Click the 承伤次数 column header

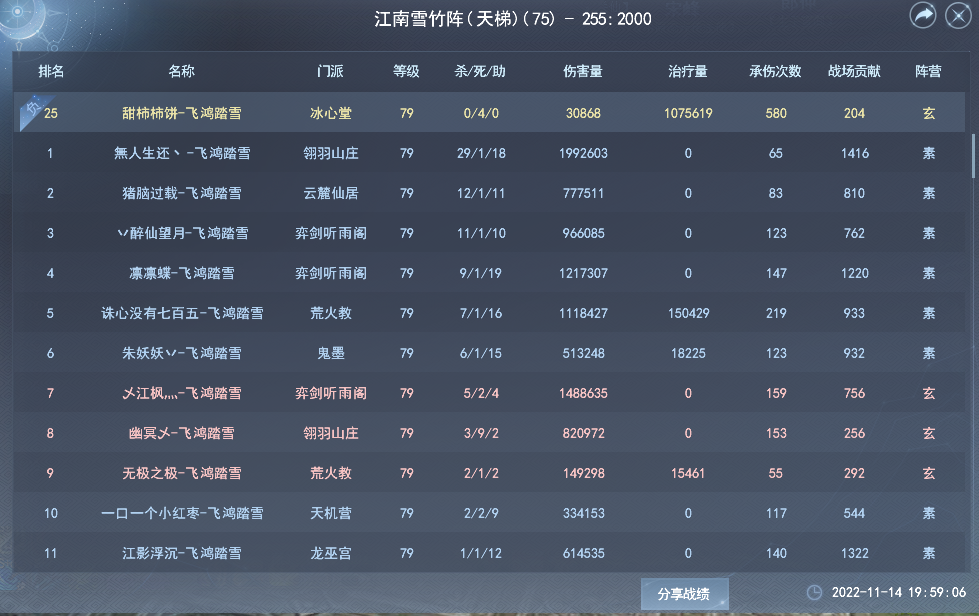pos(775,71)
